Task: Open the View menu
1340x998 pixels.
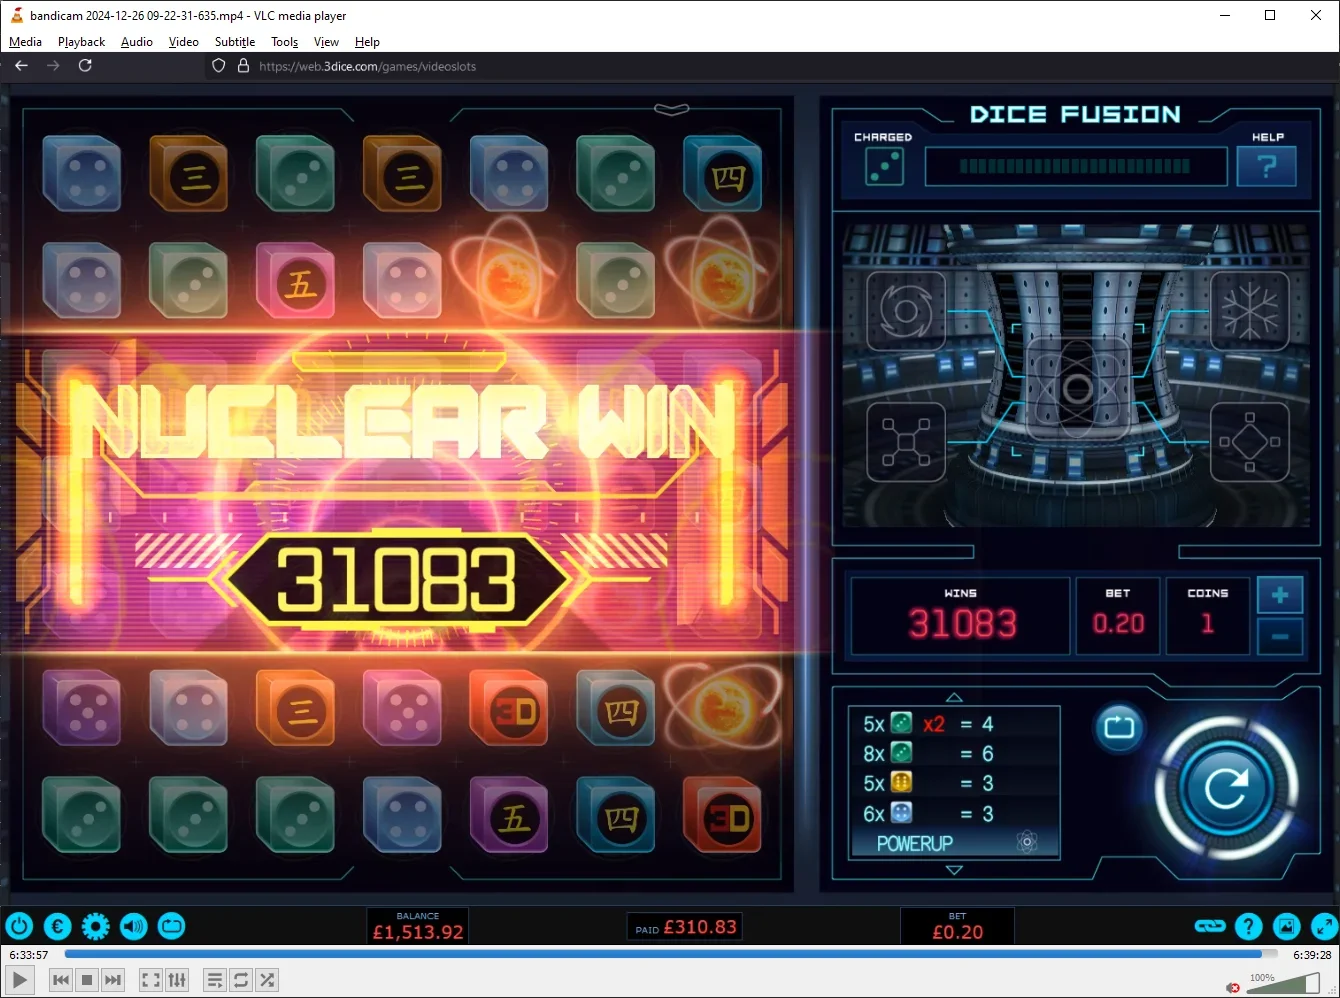Action: pos(326,42)
